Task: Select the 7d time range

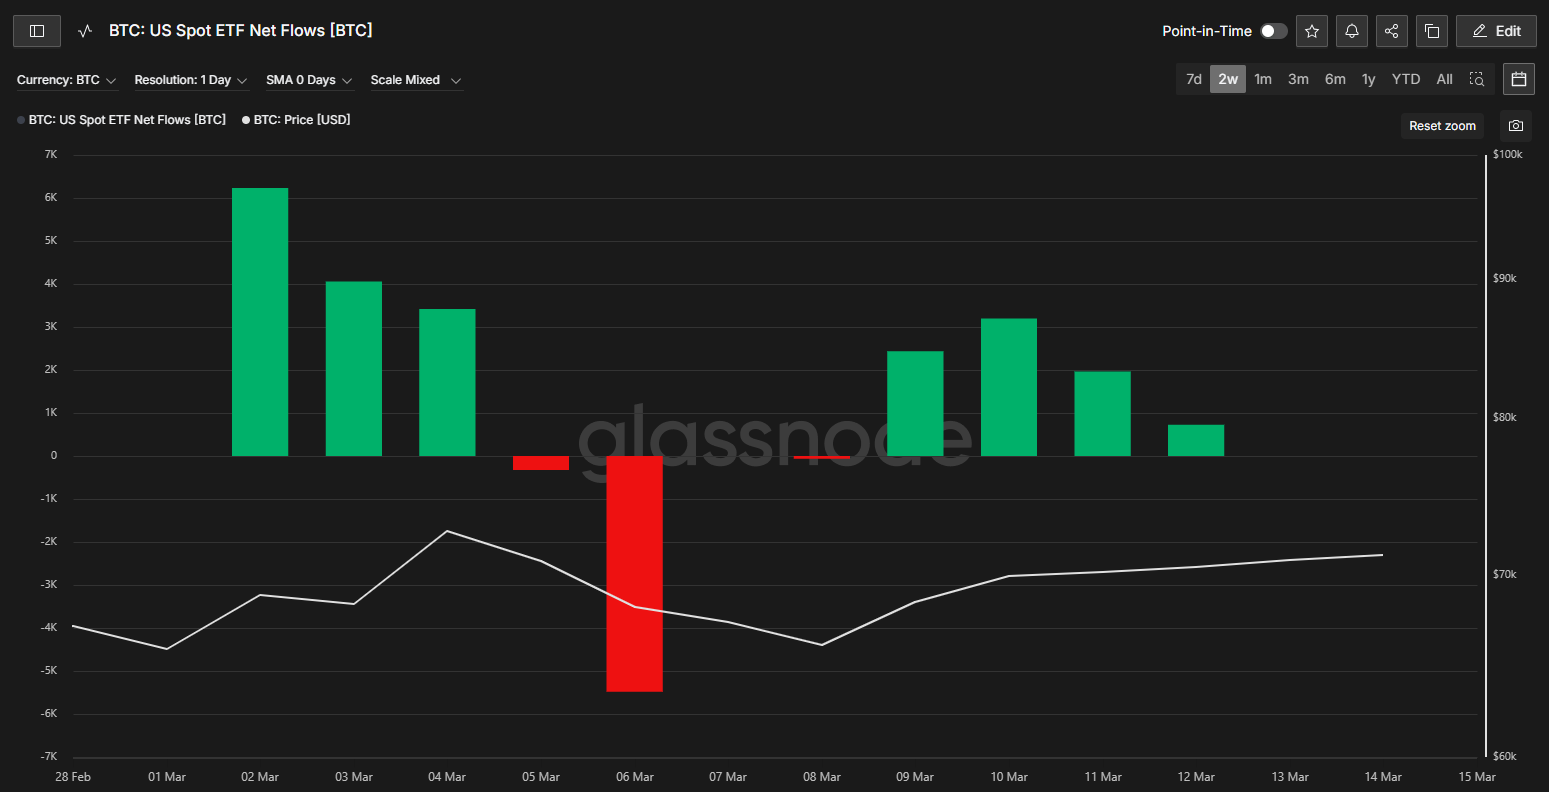Action: 1193,79
